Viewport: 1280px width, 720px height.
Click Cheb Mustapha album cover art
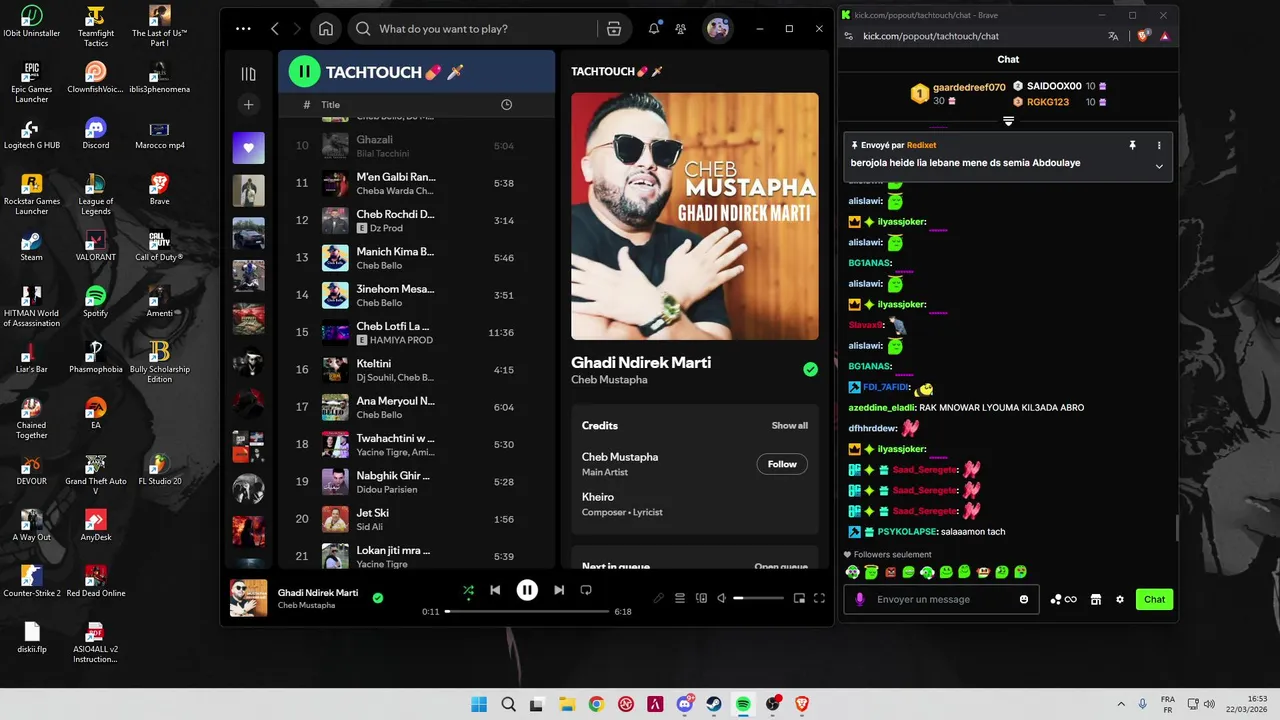click(695, 216)
